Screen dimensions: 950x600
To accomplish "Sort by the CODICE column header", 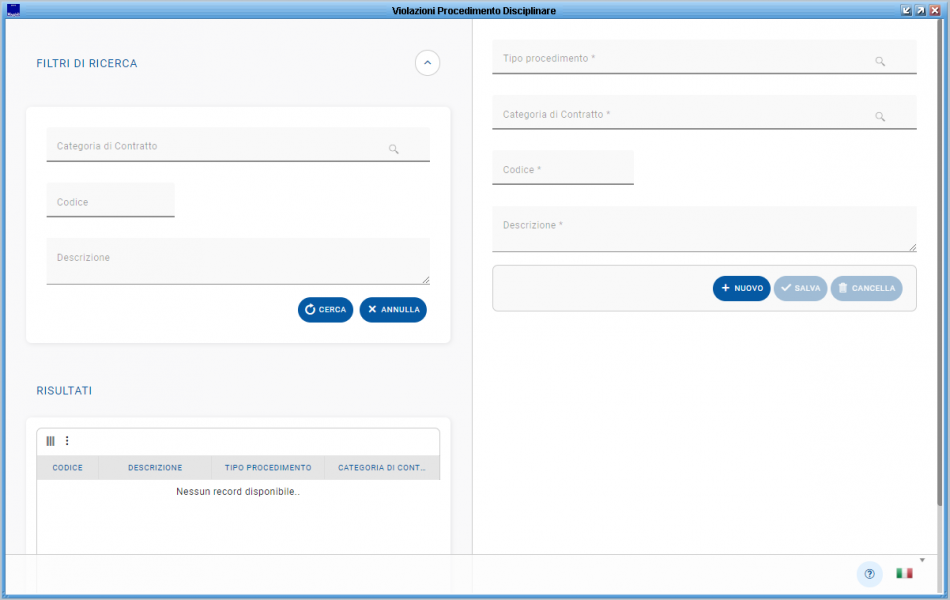I will pyautogui.click(x=67, y=468).
